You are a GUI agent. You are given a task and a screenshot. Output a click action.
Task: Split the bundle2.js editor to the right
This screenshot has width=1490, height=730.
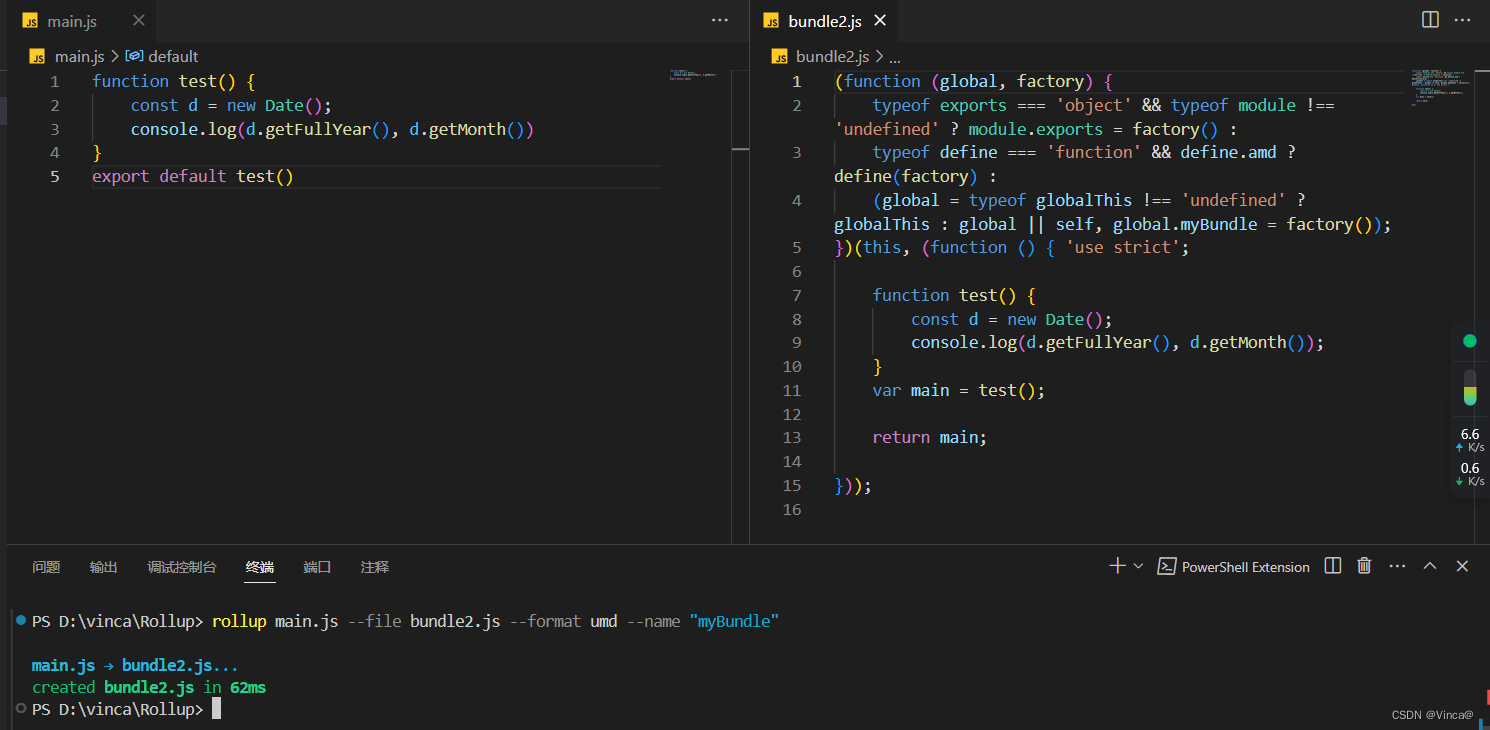(1430, 20)
